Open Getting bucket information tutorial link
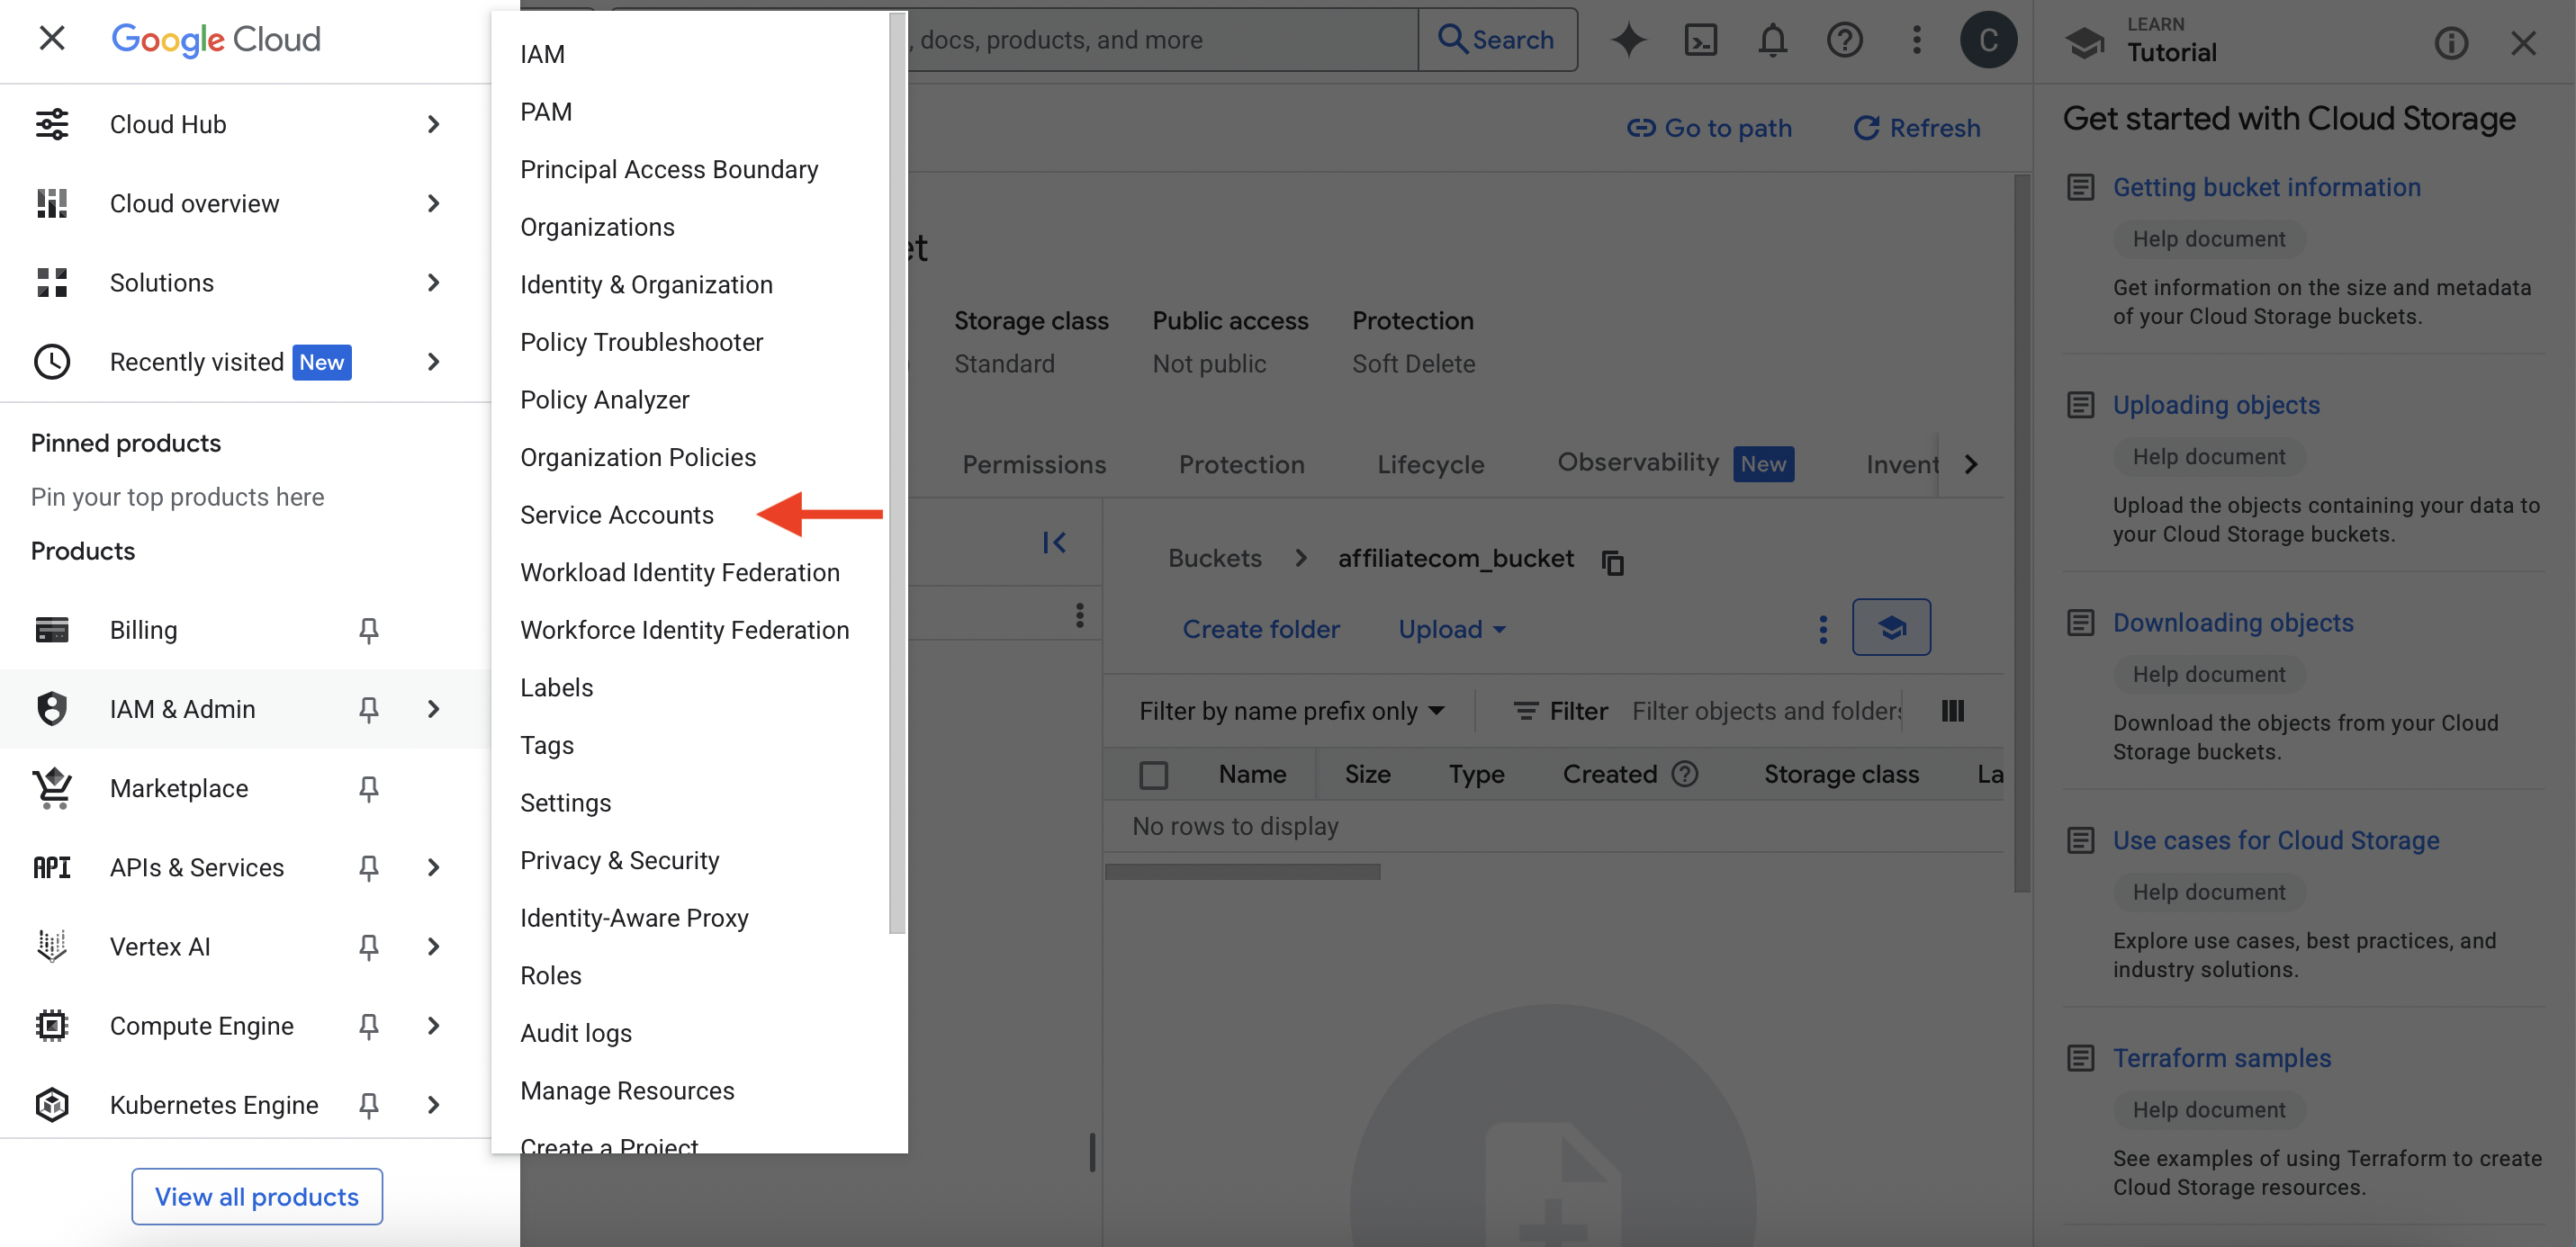 2266,187
